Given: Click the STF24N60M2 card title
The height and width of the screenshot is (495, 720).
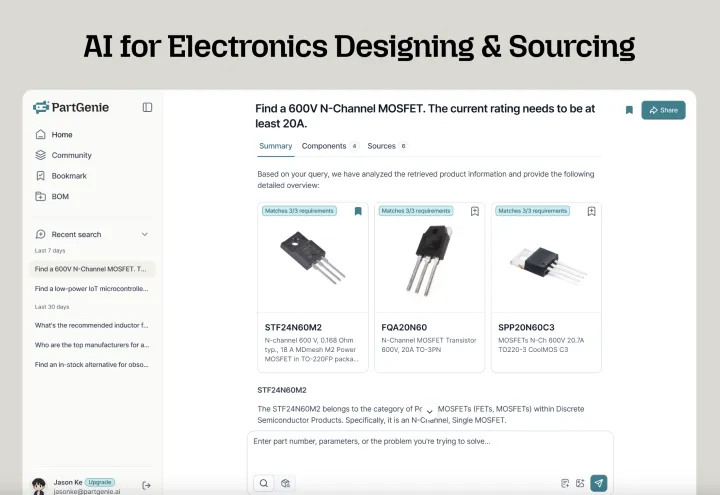Looking at the screenshot, I should (293, 327).
